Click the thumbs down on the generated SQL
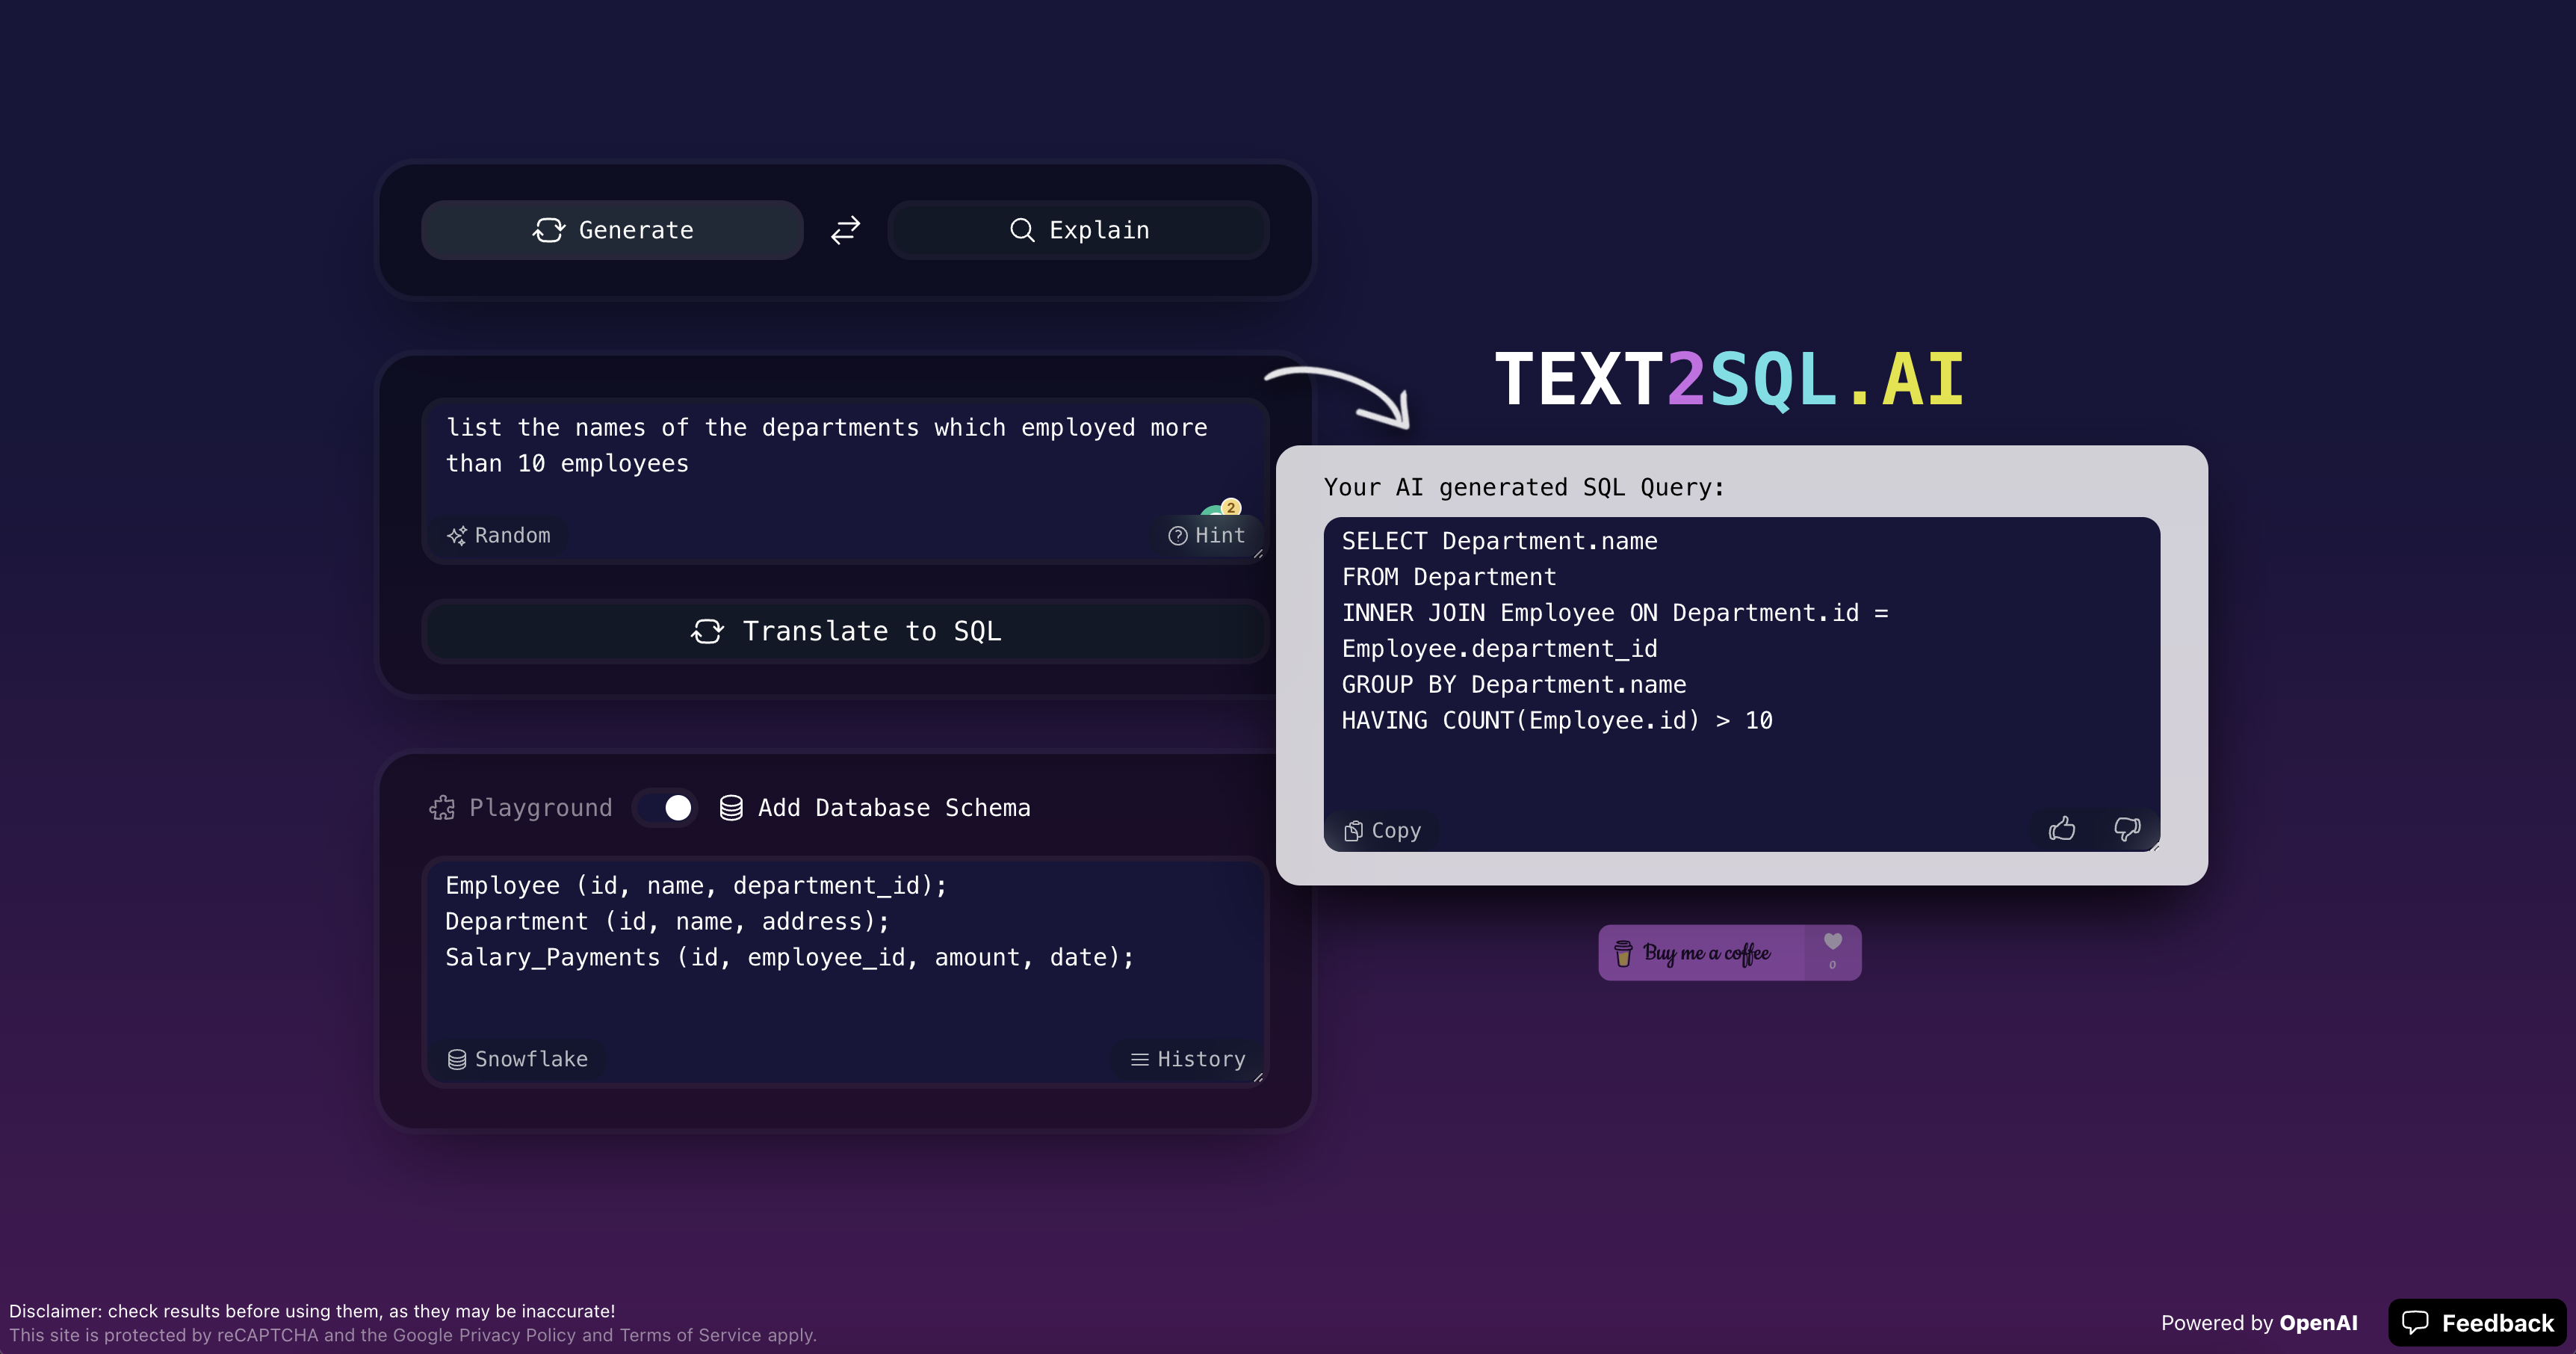2576x1354 pixels. (x=2128, y=830)
